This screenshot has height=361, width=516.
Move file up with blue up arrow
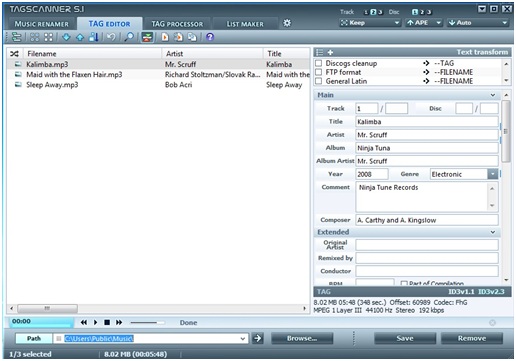point(80,37)
